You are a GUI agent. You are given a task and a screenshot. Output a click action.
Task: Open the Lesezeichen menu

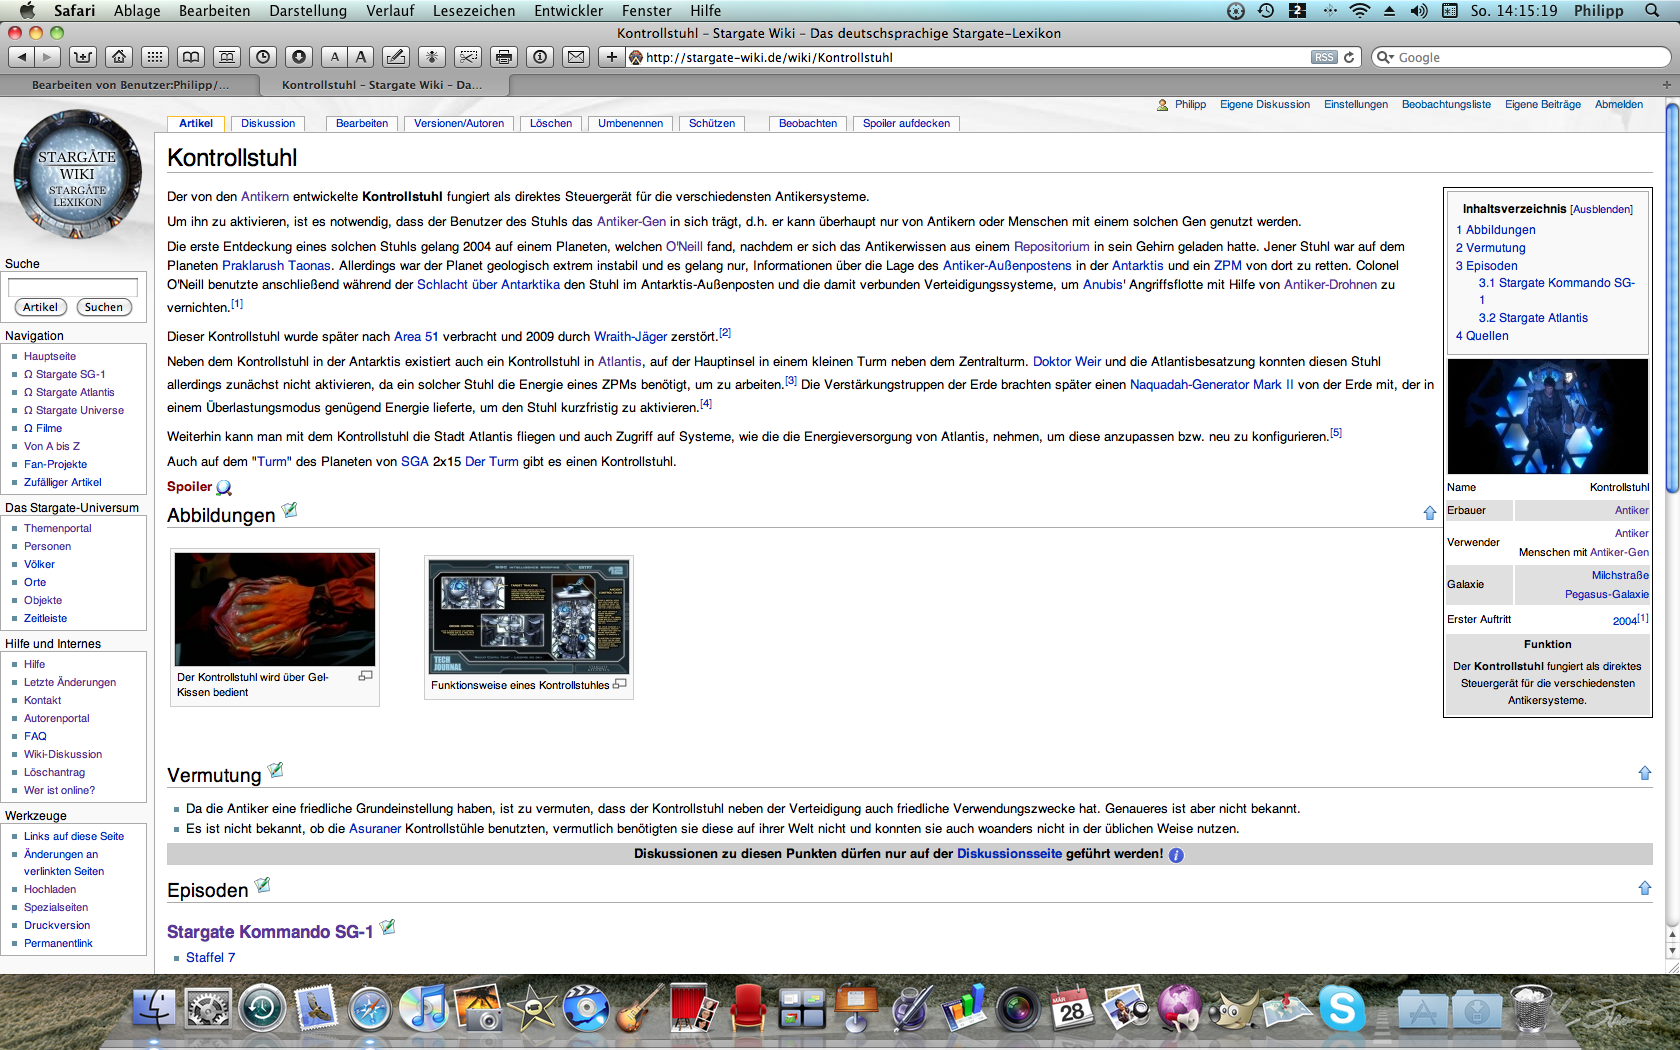[473, 11]
